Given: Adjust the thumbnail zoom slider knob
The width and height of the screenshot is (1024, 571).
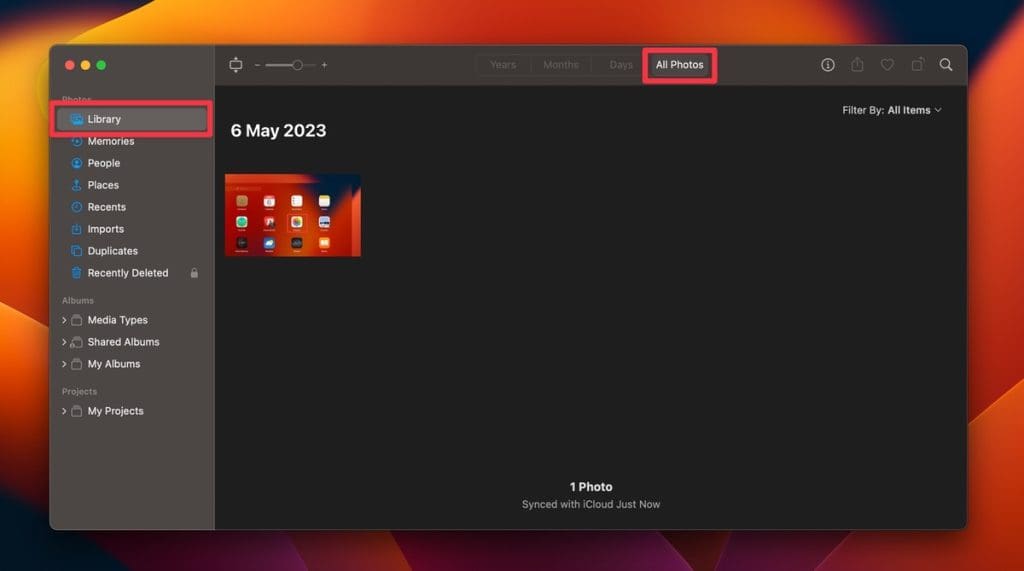Looking at the screenshot, I should tap(297, 65).
